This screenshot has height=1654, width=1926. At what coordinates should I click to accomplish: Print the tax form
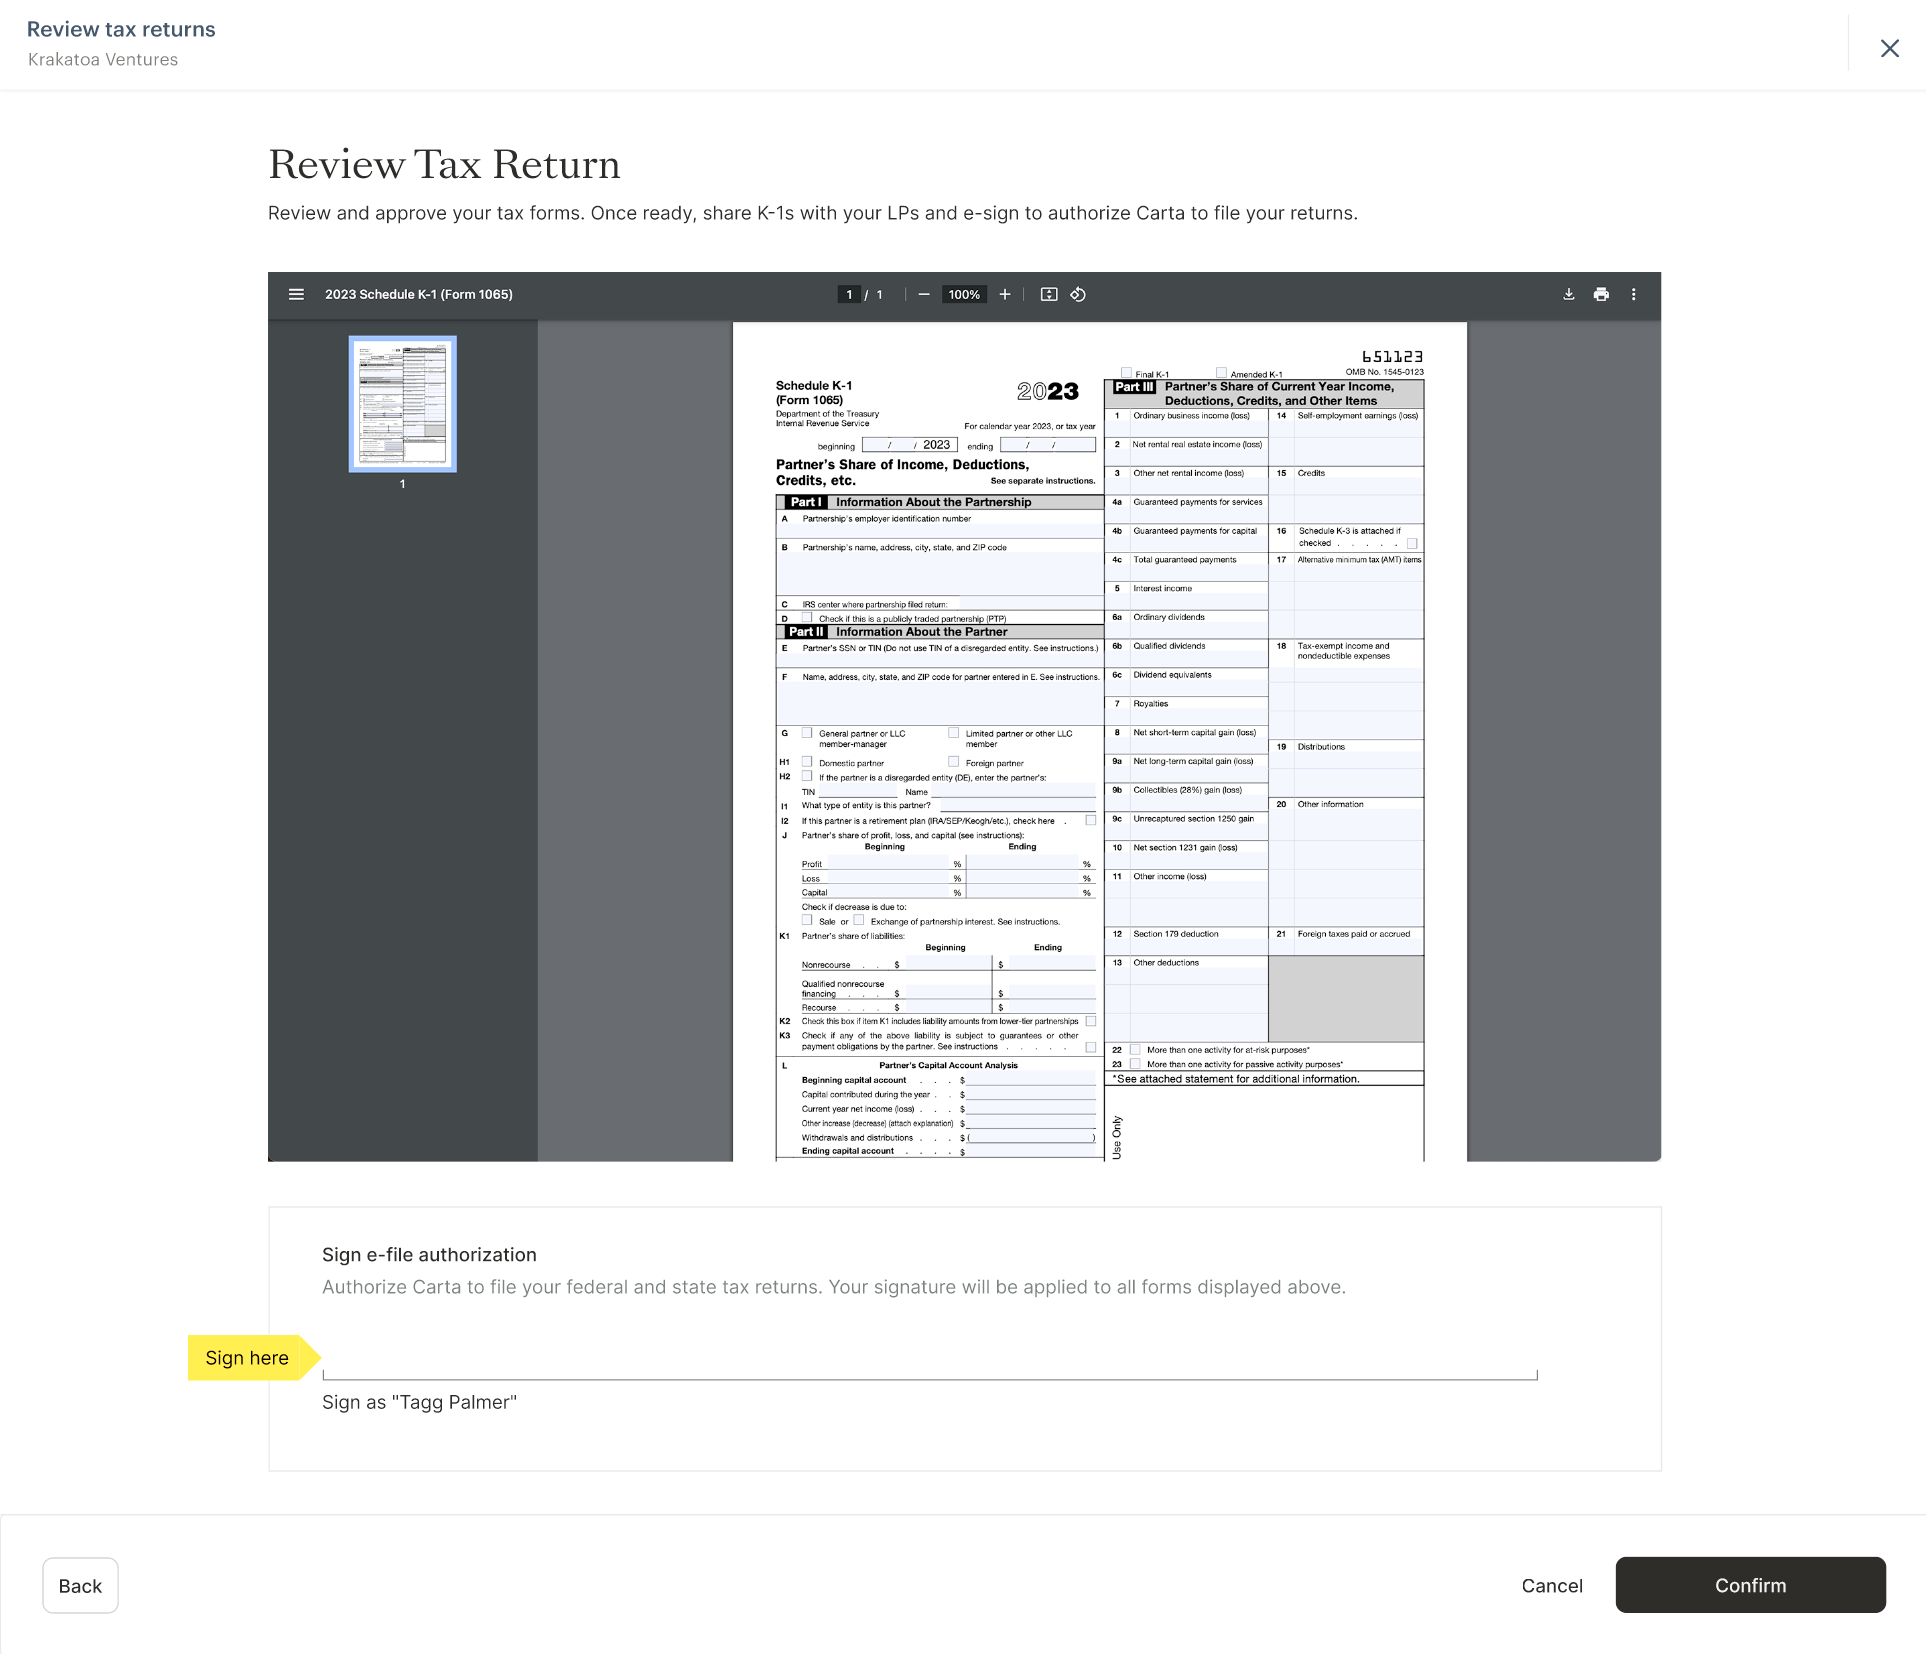pyautogui.click(x=1601, y=294)
